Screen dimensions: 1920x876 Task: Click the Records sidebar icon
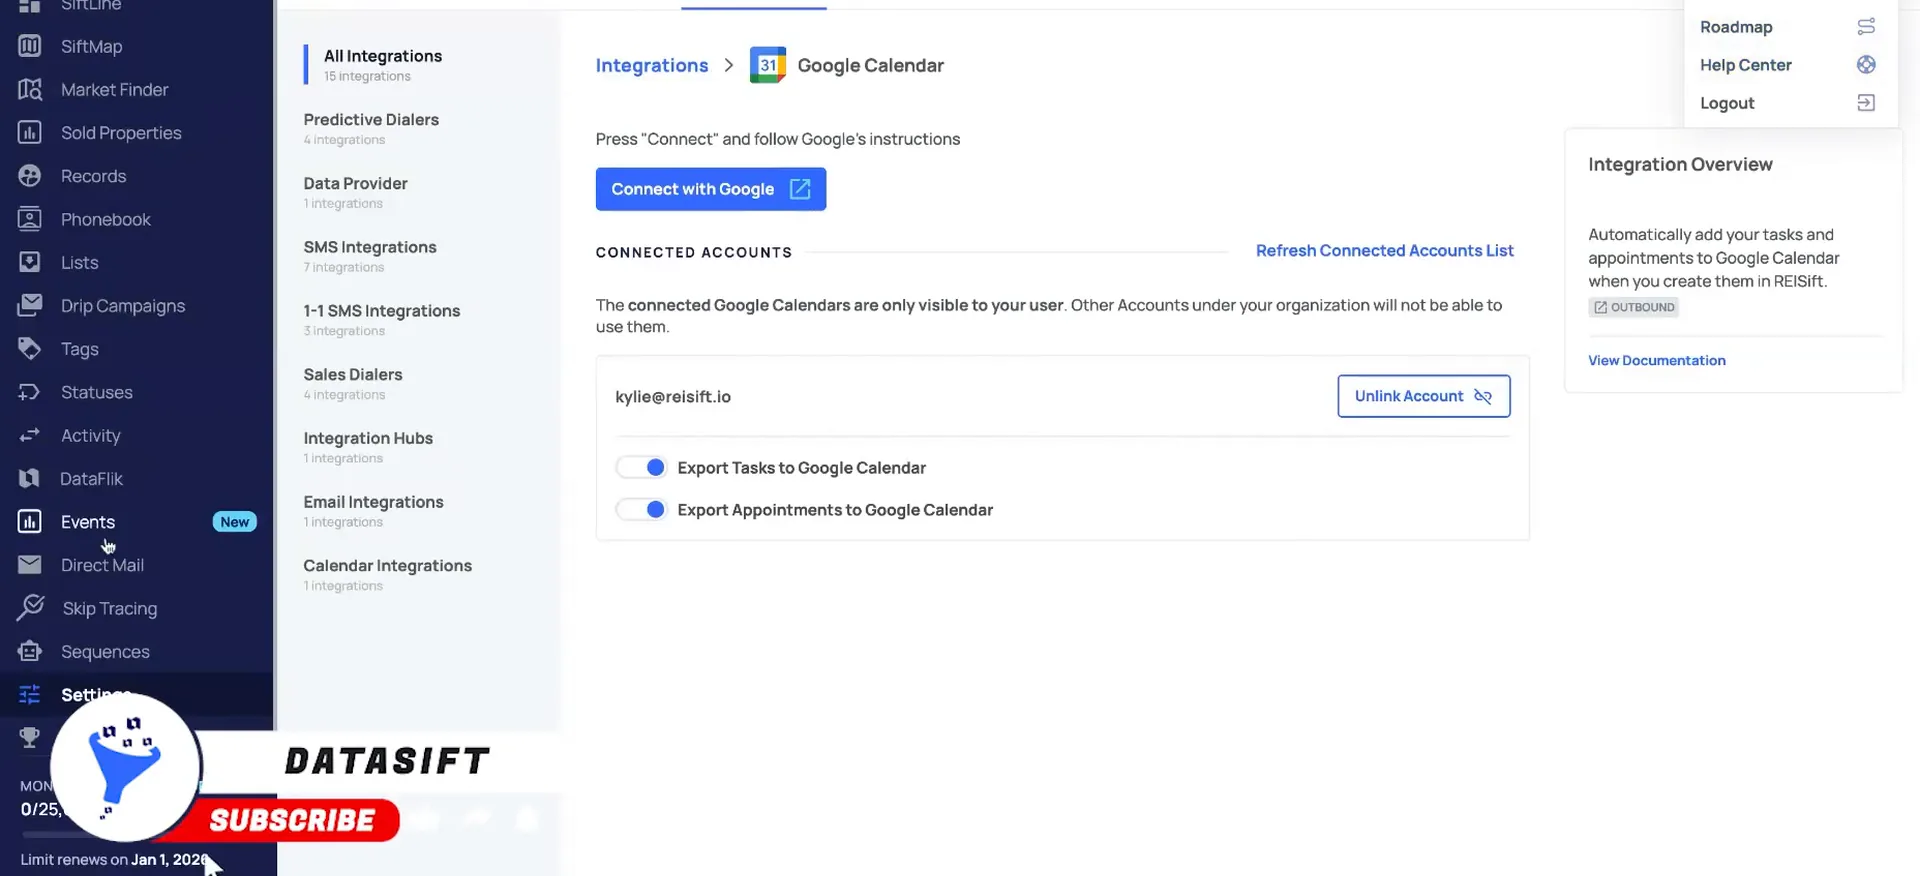coord(30,176)
